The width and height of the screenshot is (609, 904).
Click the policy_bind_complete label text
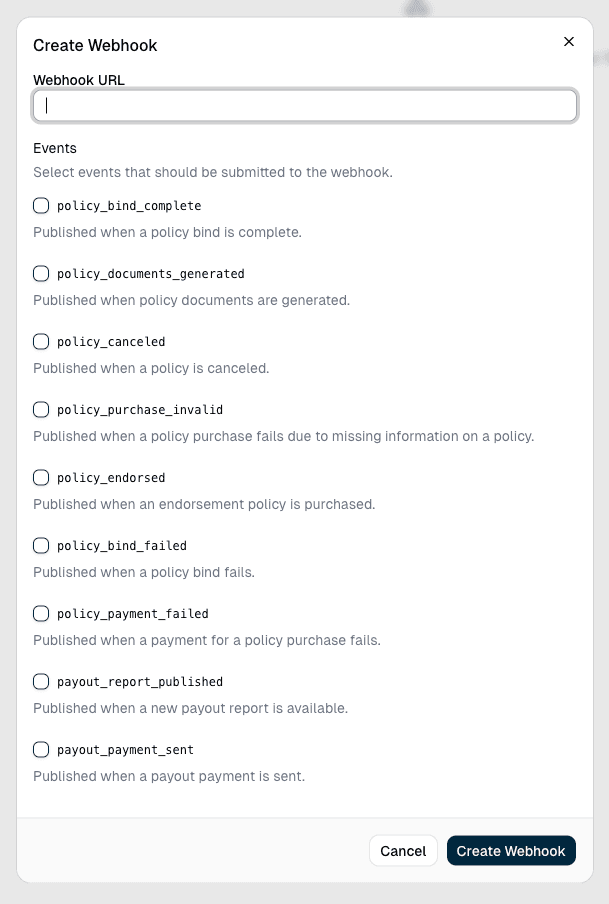(x=129, y=206)
